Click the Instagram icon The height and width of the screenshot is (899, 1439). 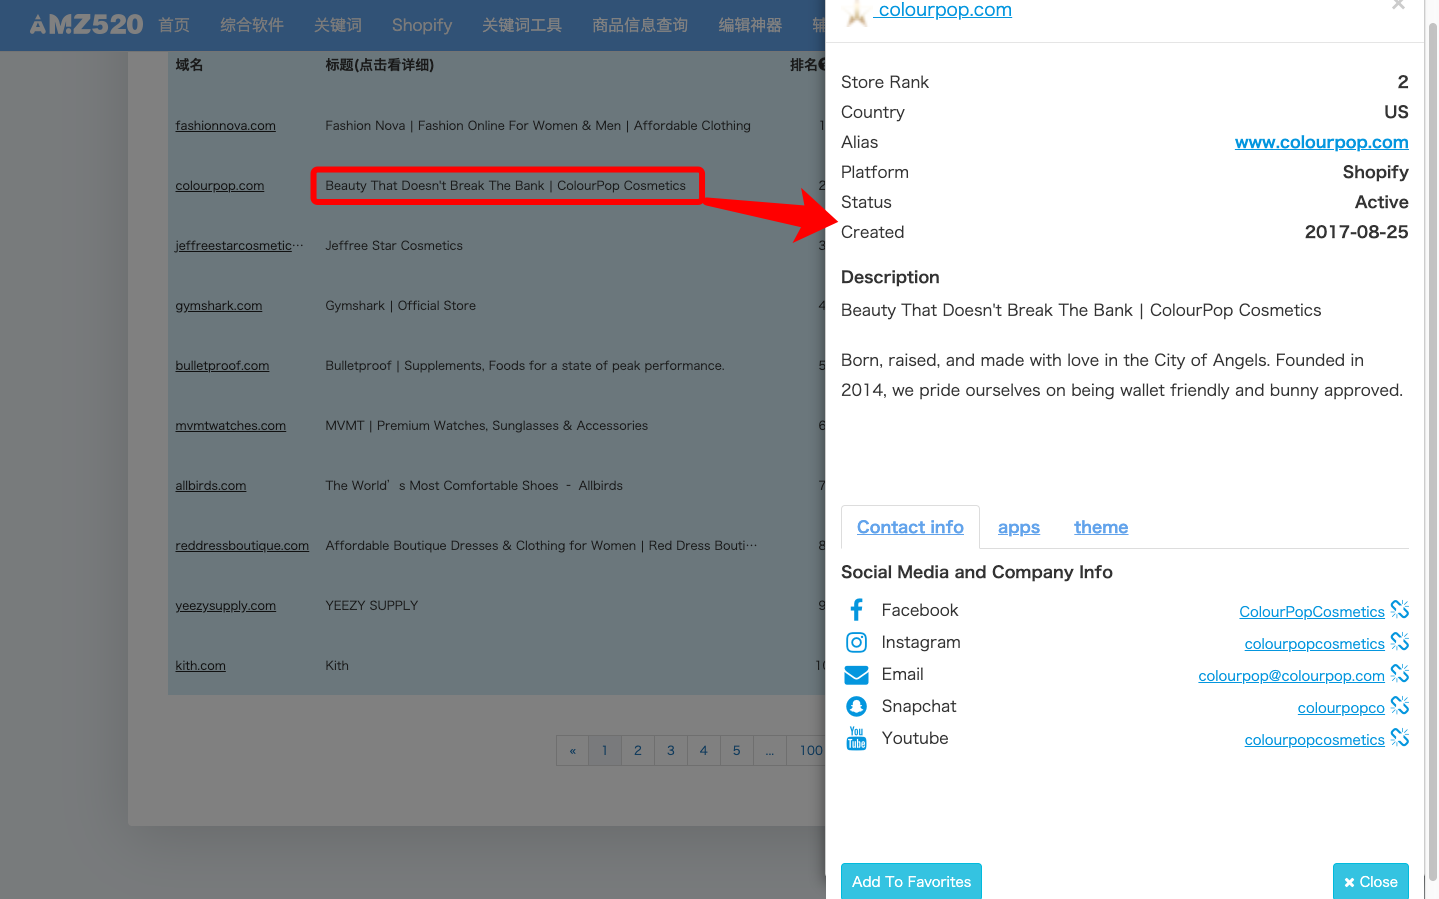pos(856,642)
